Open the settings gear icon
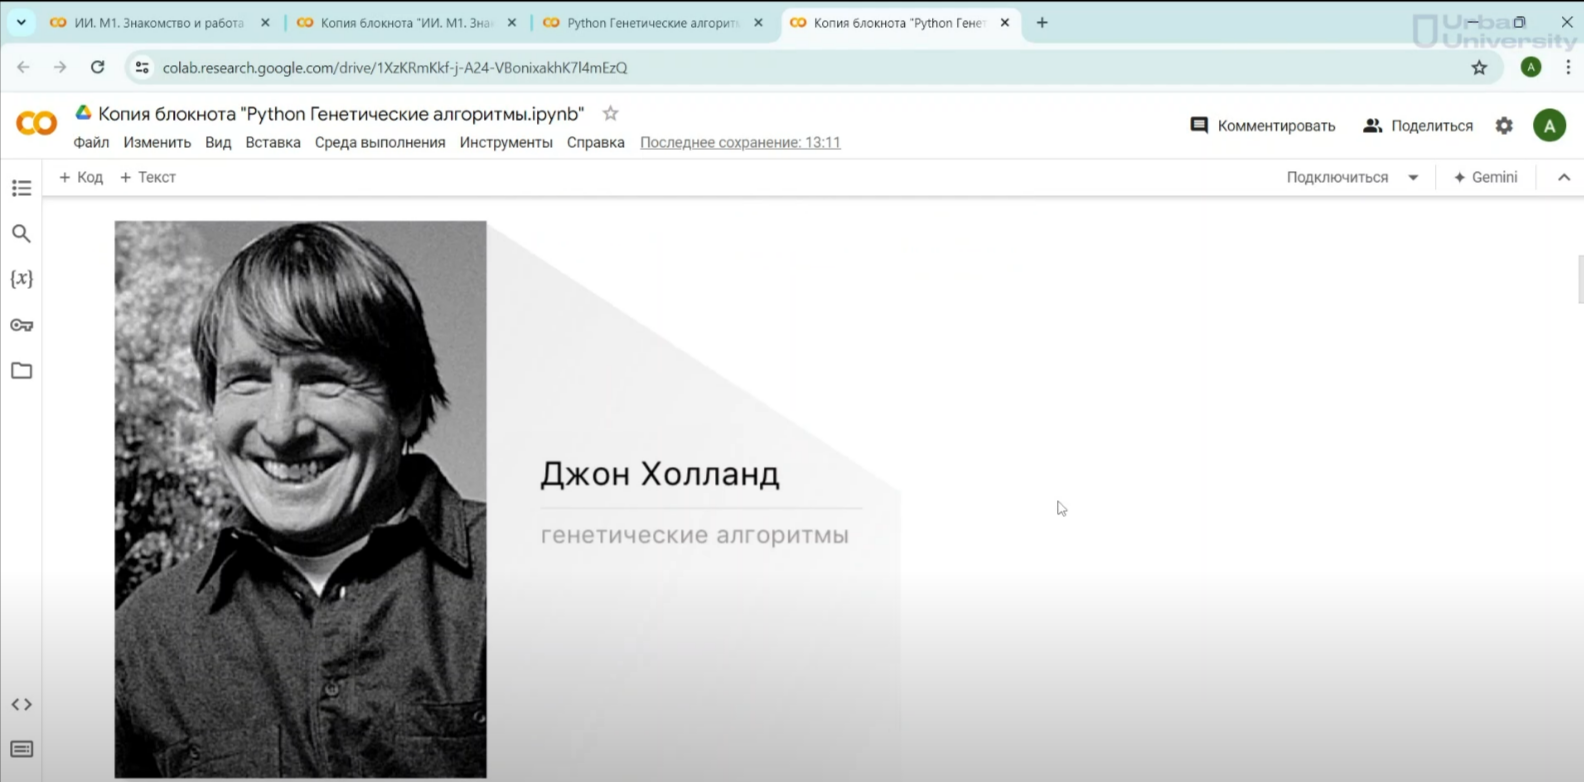The height and width of the screenshot is (782, 1584). (x=1504, y=126)
